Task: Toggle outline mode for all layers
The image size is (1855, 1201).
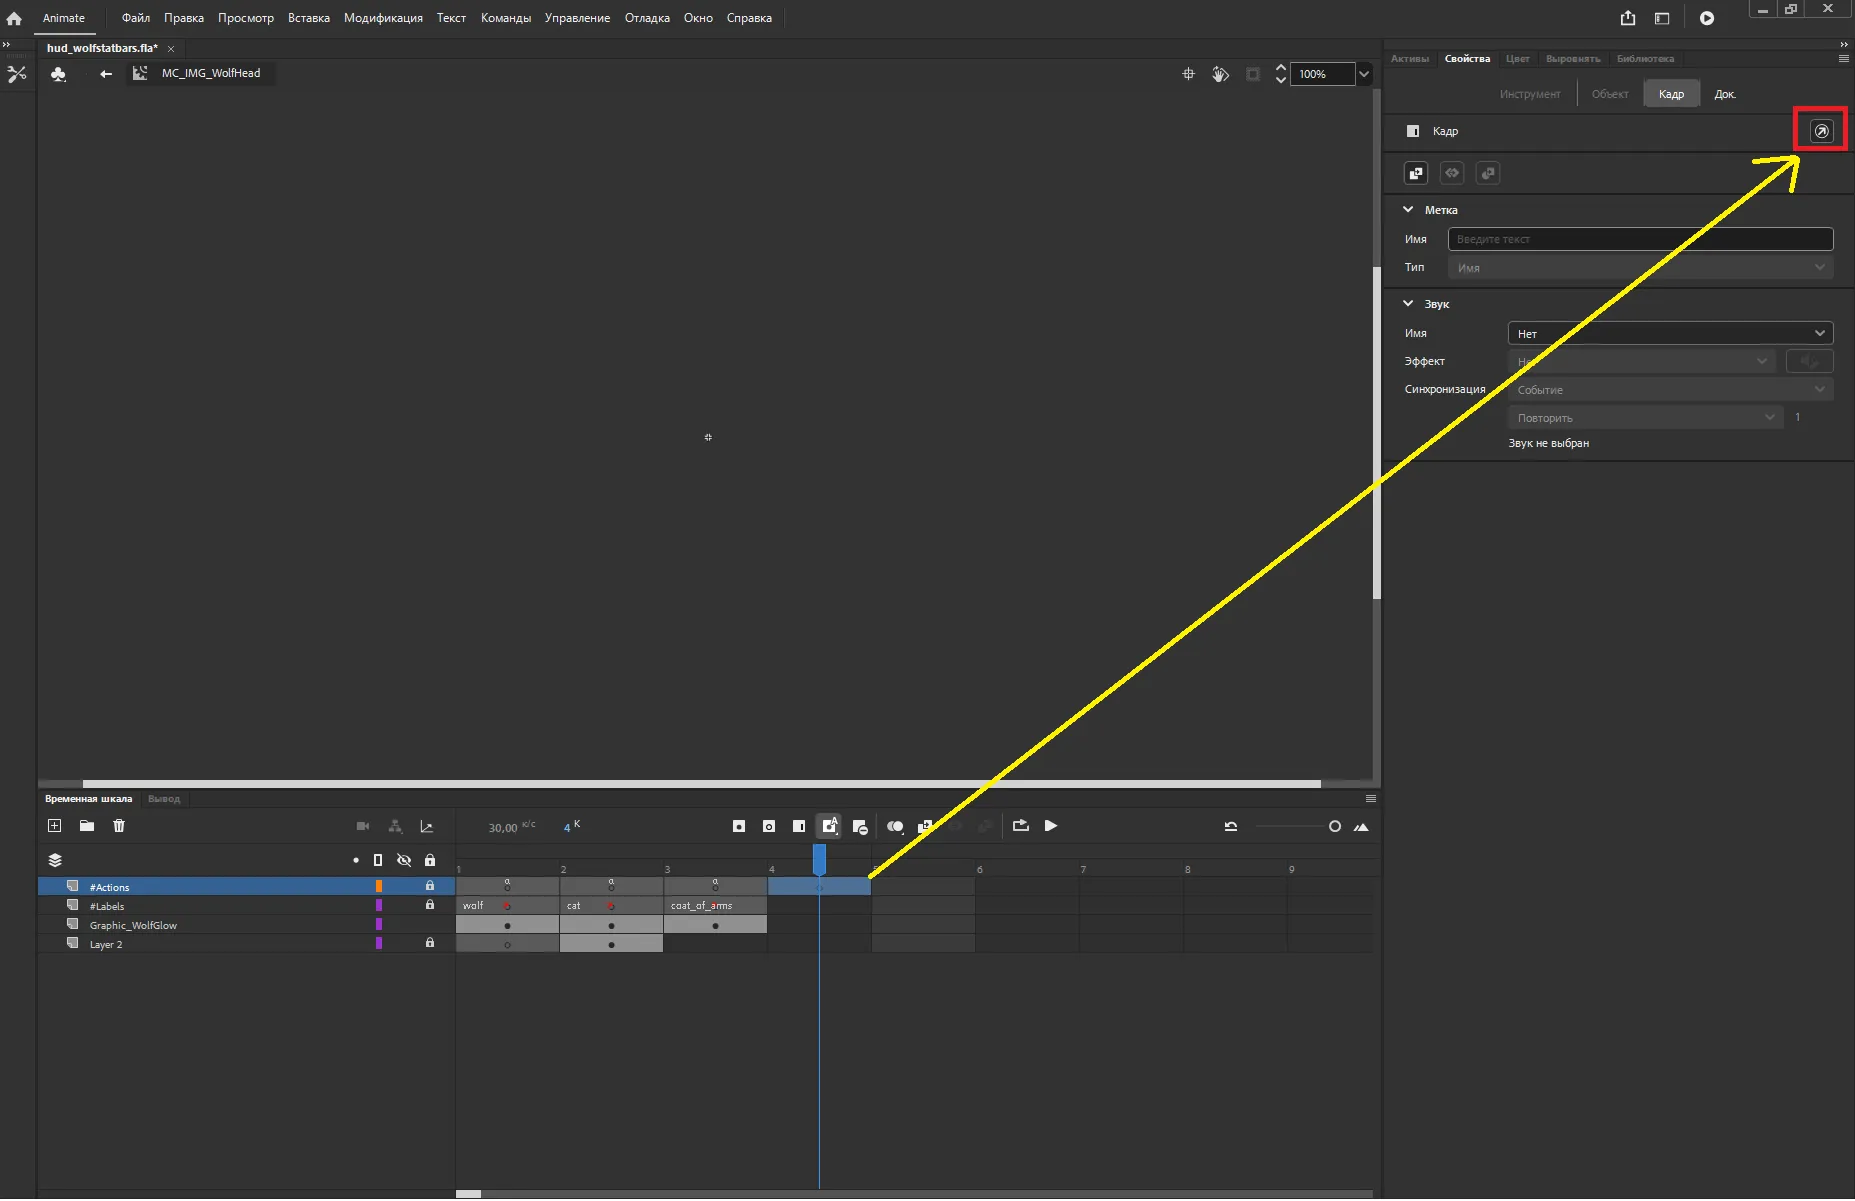Action: tap(378, 860)
